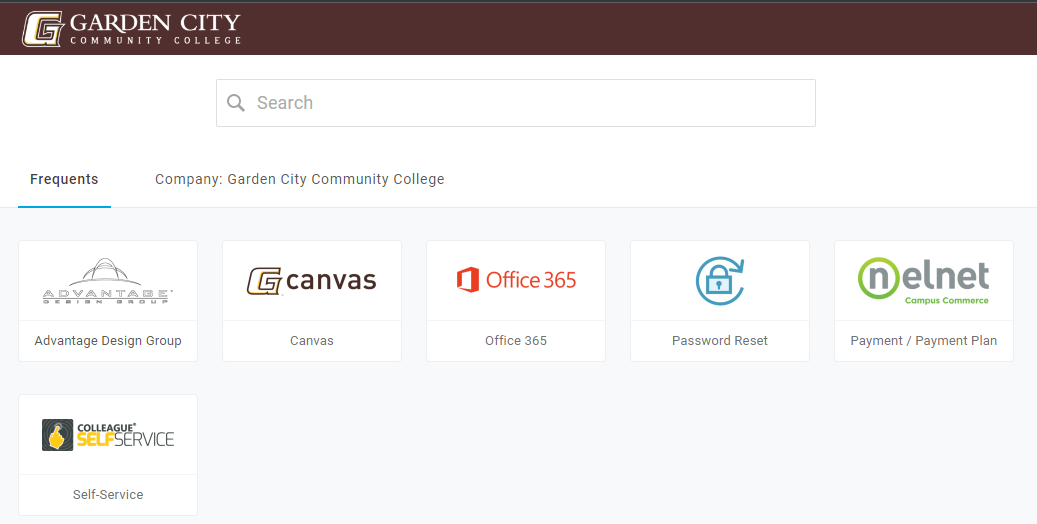Click the Office 365 label text

[x=516, y=341]
